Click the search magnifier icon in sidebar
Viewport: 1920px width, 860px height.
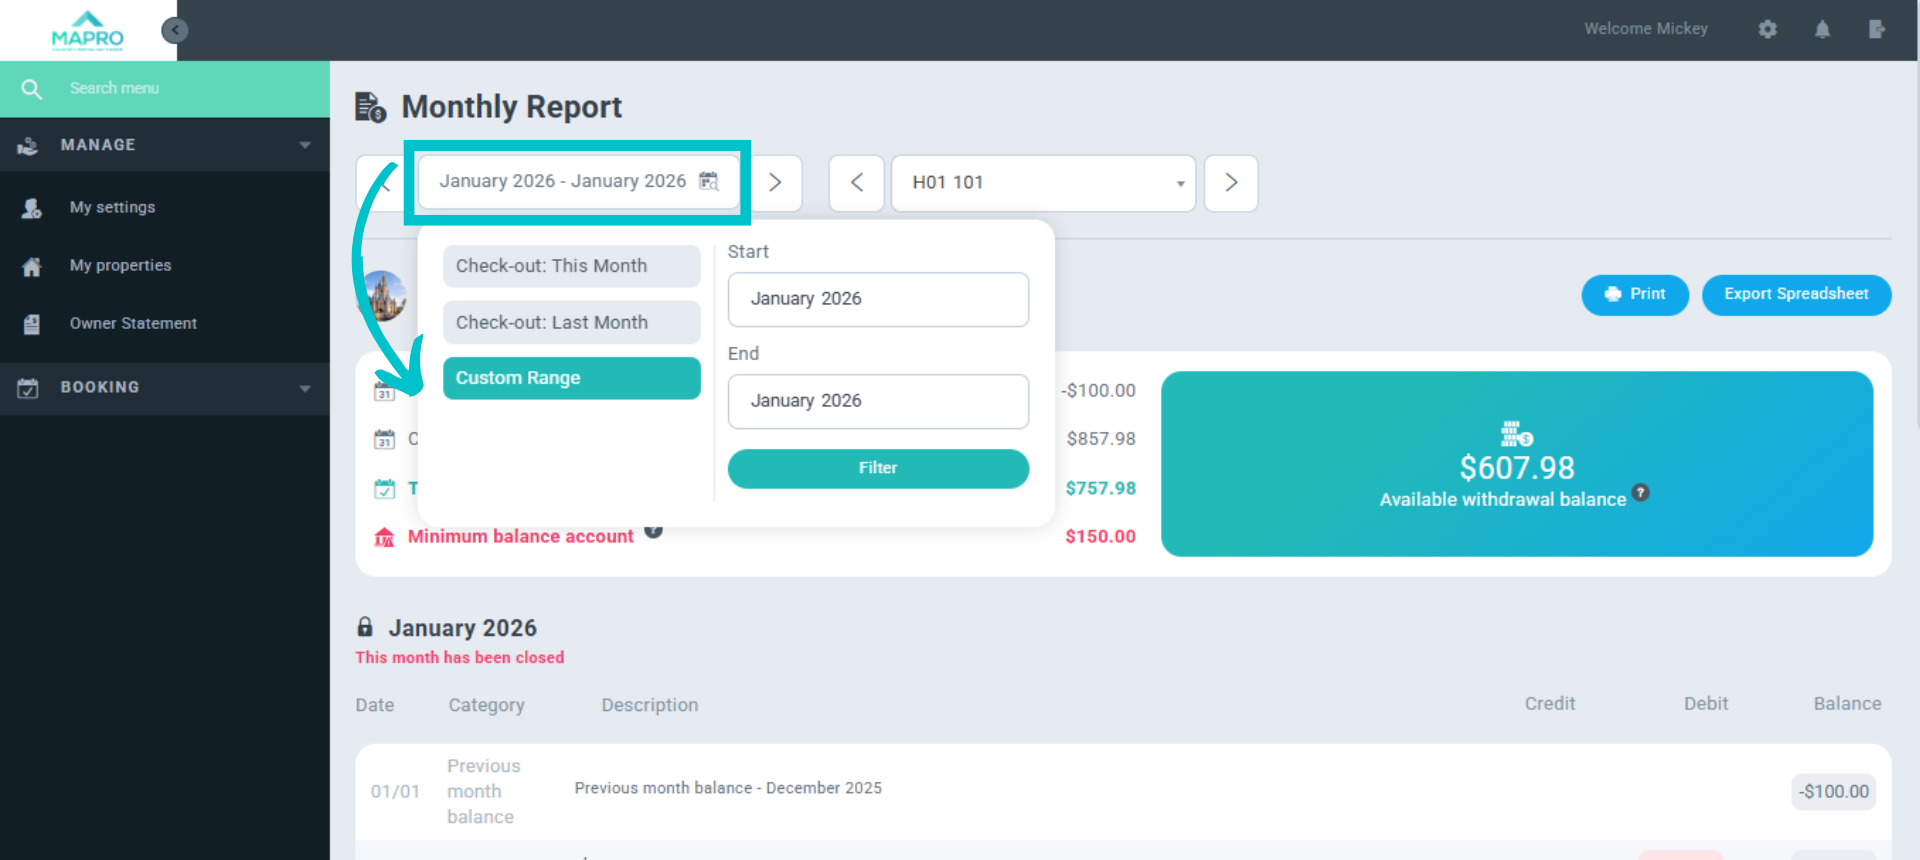(x=32, y=89)
